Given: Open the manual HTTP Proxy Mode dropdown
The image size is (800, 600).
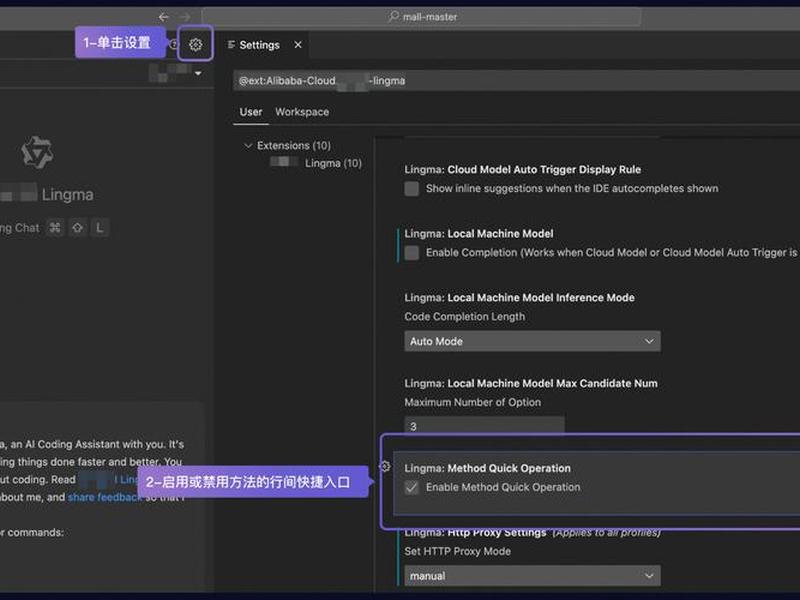Looking at the screenshot, I should click(532, 576).
